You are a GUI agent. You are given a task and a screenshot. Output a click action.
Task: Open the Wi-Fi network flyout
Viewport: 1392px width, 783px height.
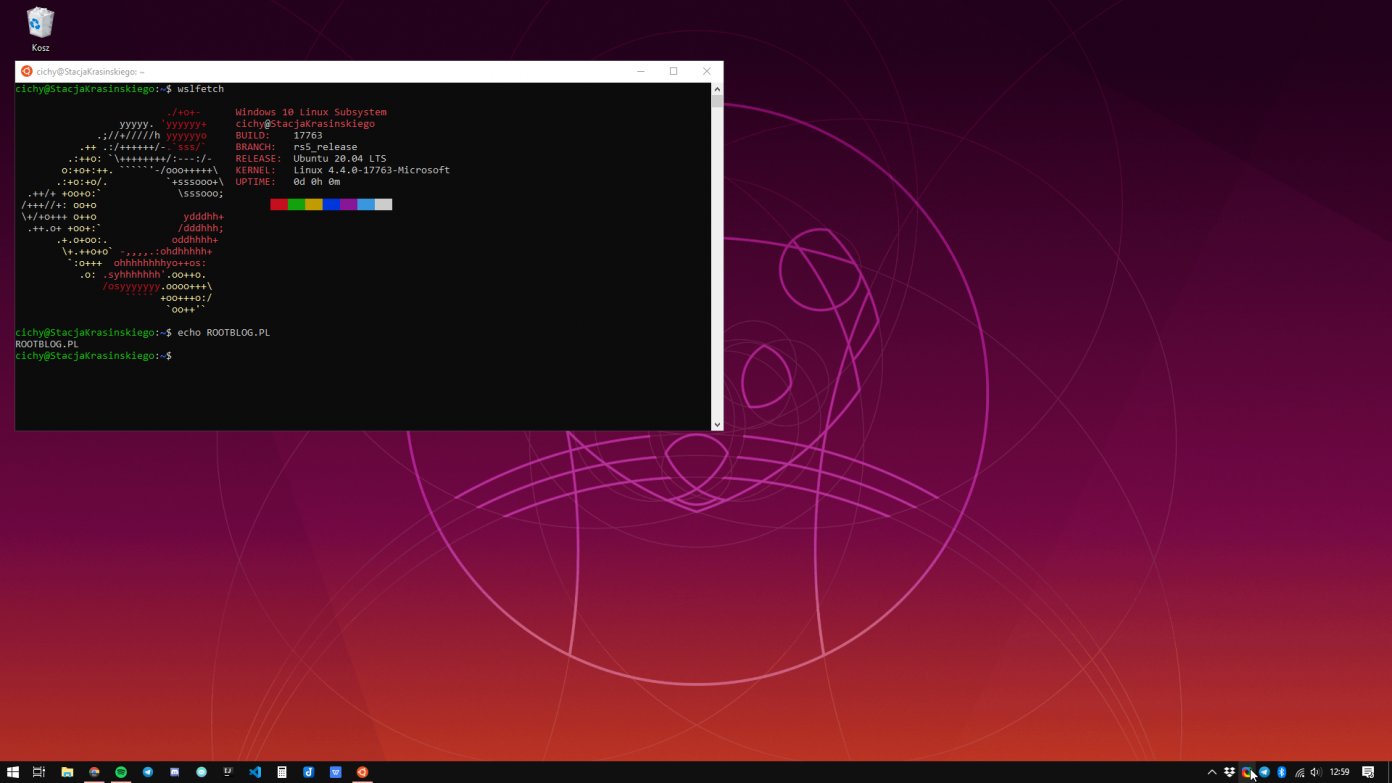(x=1299, y=772)
